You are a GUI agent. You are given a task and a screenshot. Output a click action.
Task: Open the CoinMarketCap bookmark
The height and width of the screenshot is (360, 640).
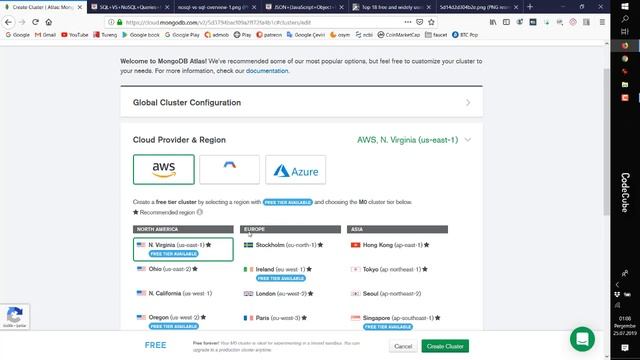click(399, 35)
